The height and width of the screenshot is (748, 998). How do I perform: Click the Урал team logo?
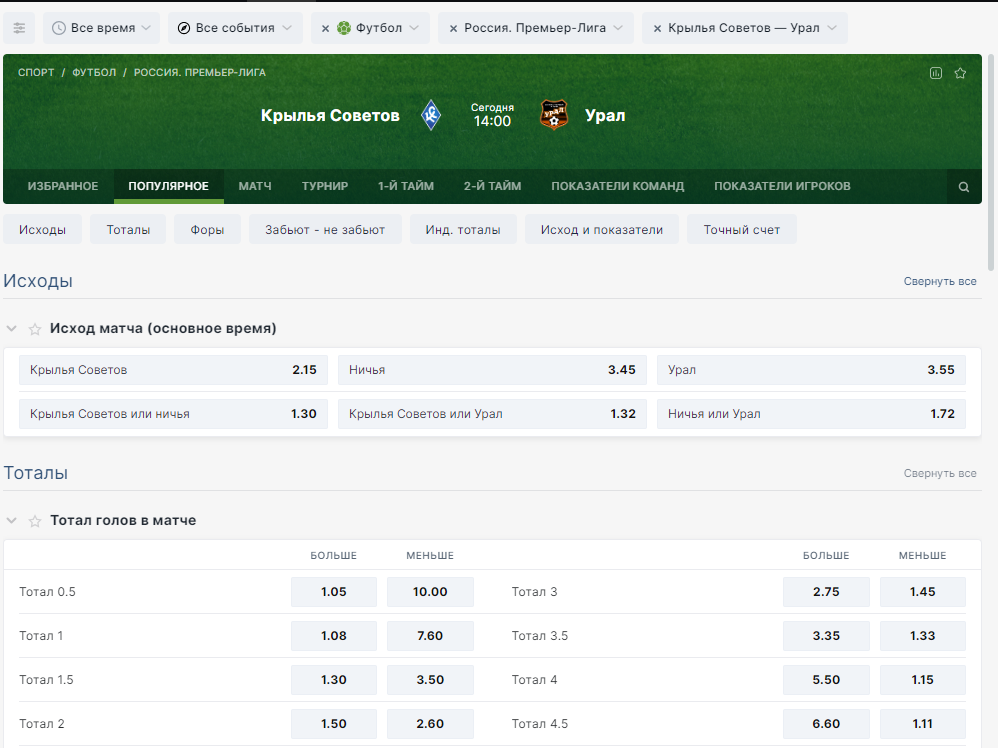(554, 115)
